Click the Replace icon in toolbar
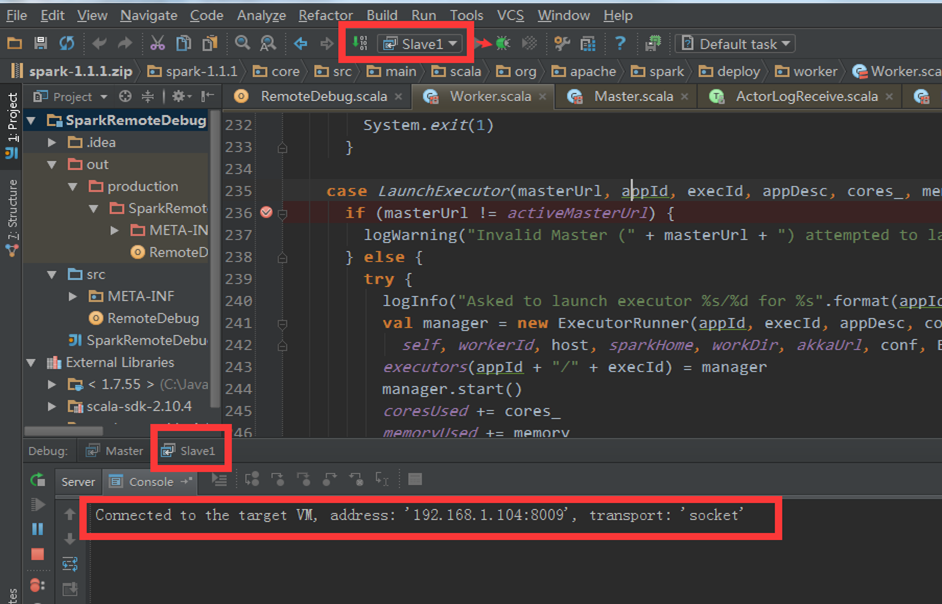942x604 pixels. [x=268, y=43]
